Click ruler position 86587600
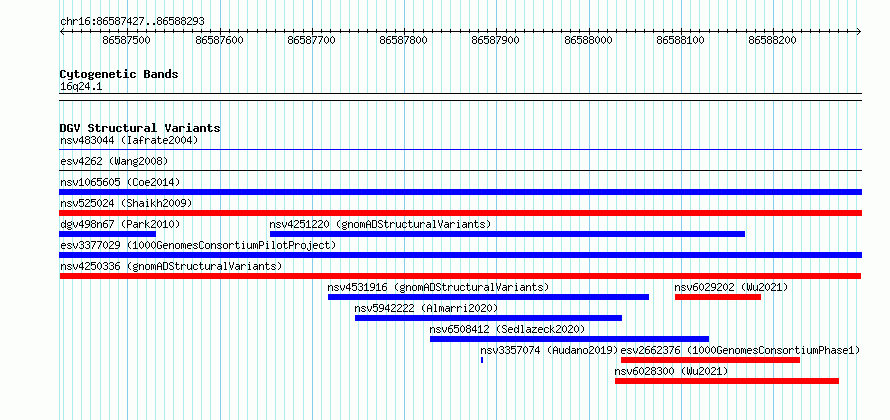 coord(219,40)
